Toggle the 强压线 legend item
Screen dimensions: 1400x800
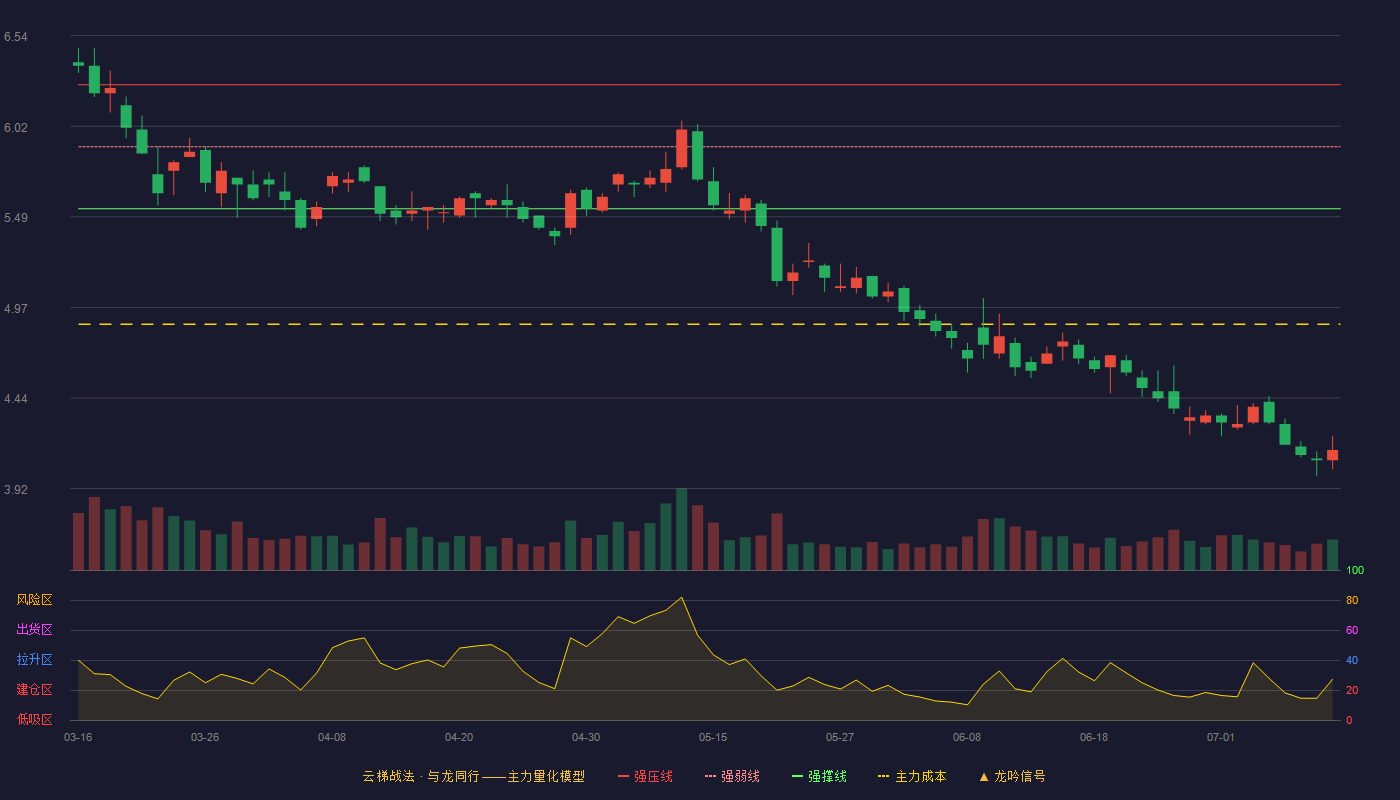(x=645, y=776)
